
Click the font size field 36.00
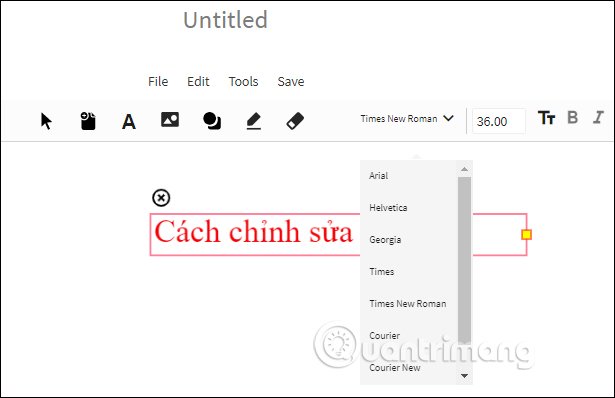(x=499, y=122)
